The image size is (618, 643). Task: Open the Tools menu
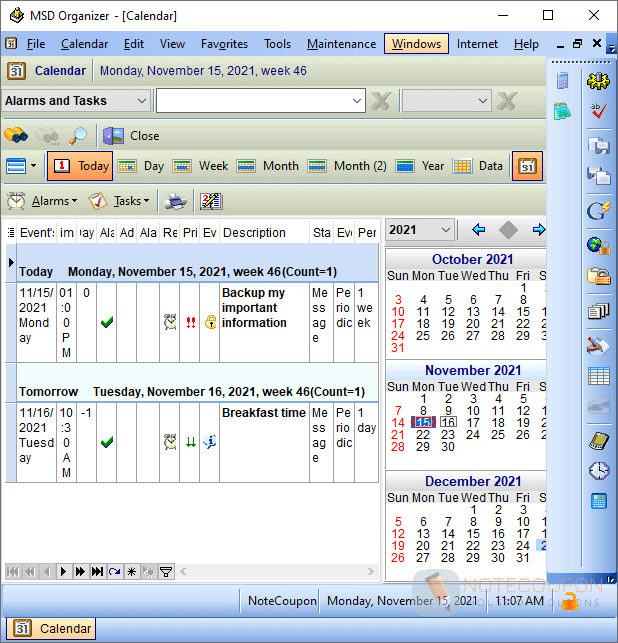pyautogui.click(x=278, y=44)
